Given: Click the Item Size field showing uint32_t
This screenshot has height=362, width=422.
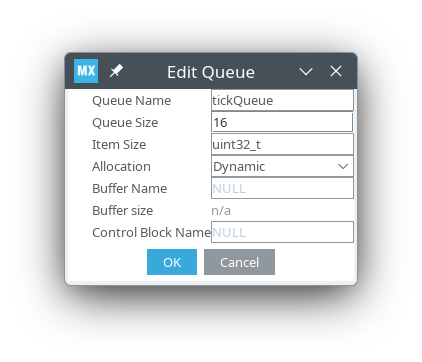Looking at the screenshot, I should pyautogui.click(x=282, y=144).
